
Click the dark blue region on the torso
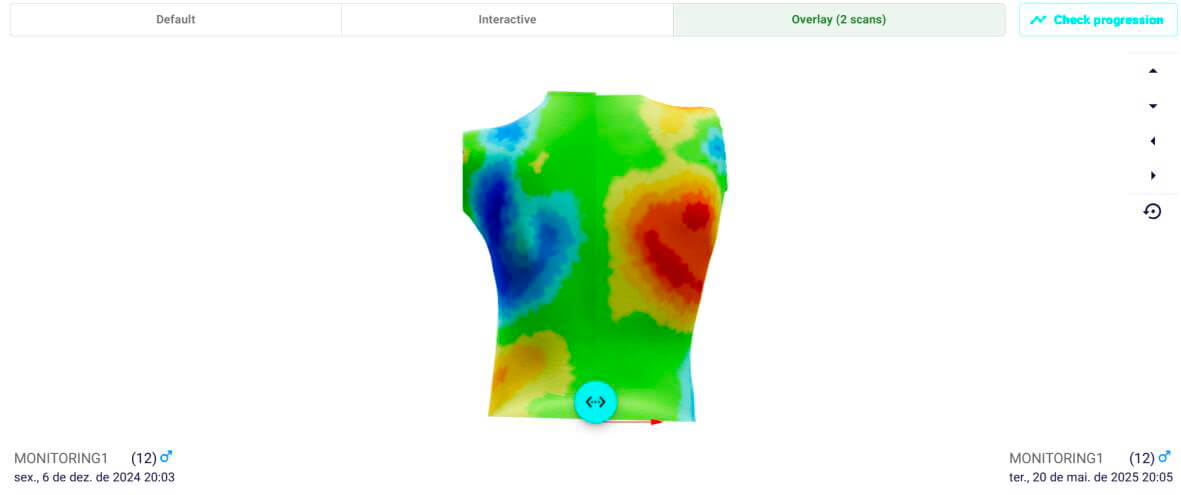pos(497,205)
